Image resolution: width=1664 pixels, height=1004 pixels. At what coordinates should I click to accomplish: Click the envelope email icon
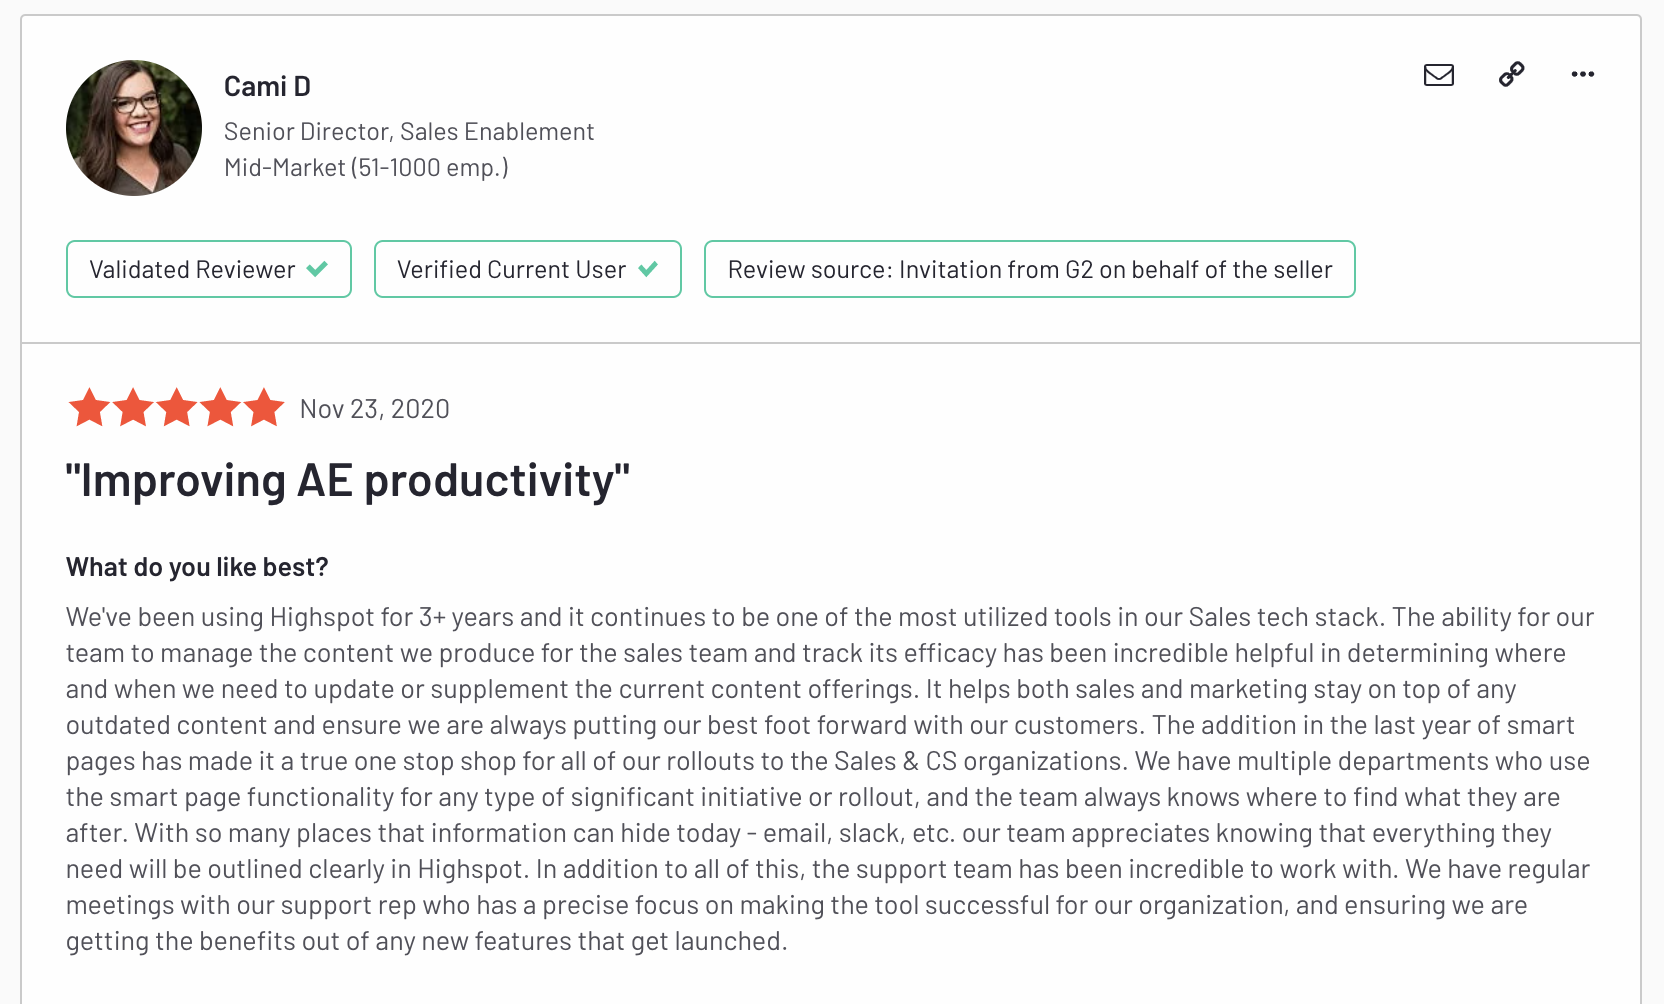tap(1438, 75)
